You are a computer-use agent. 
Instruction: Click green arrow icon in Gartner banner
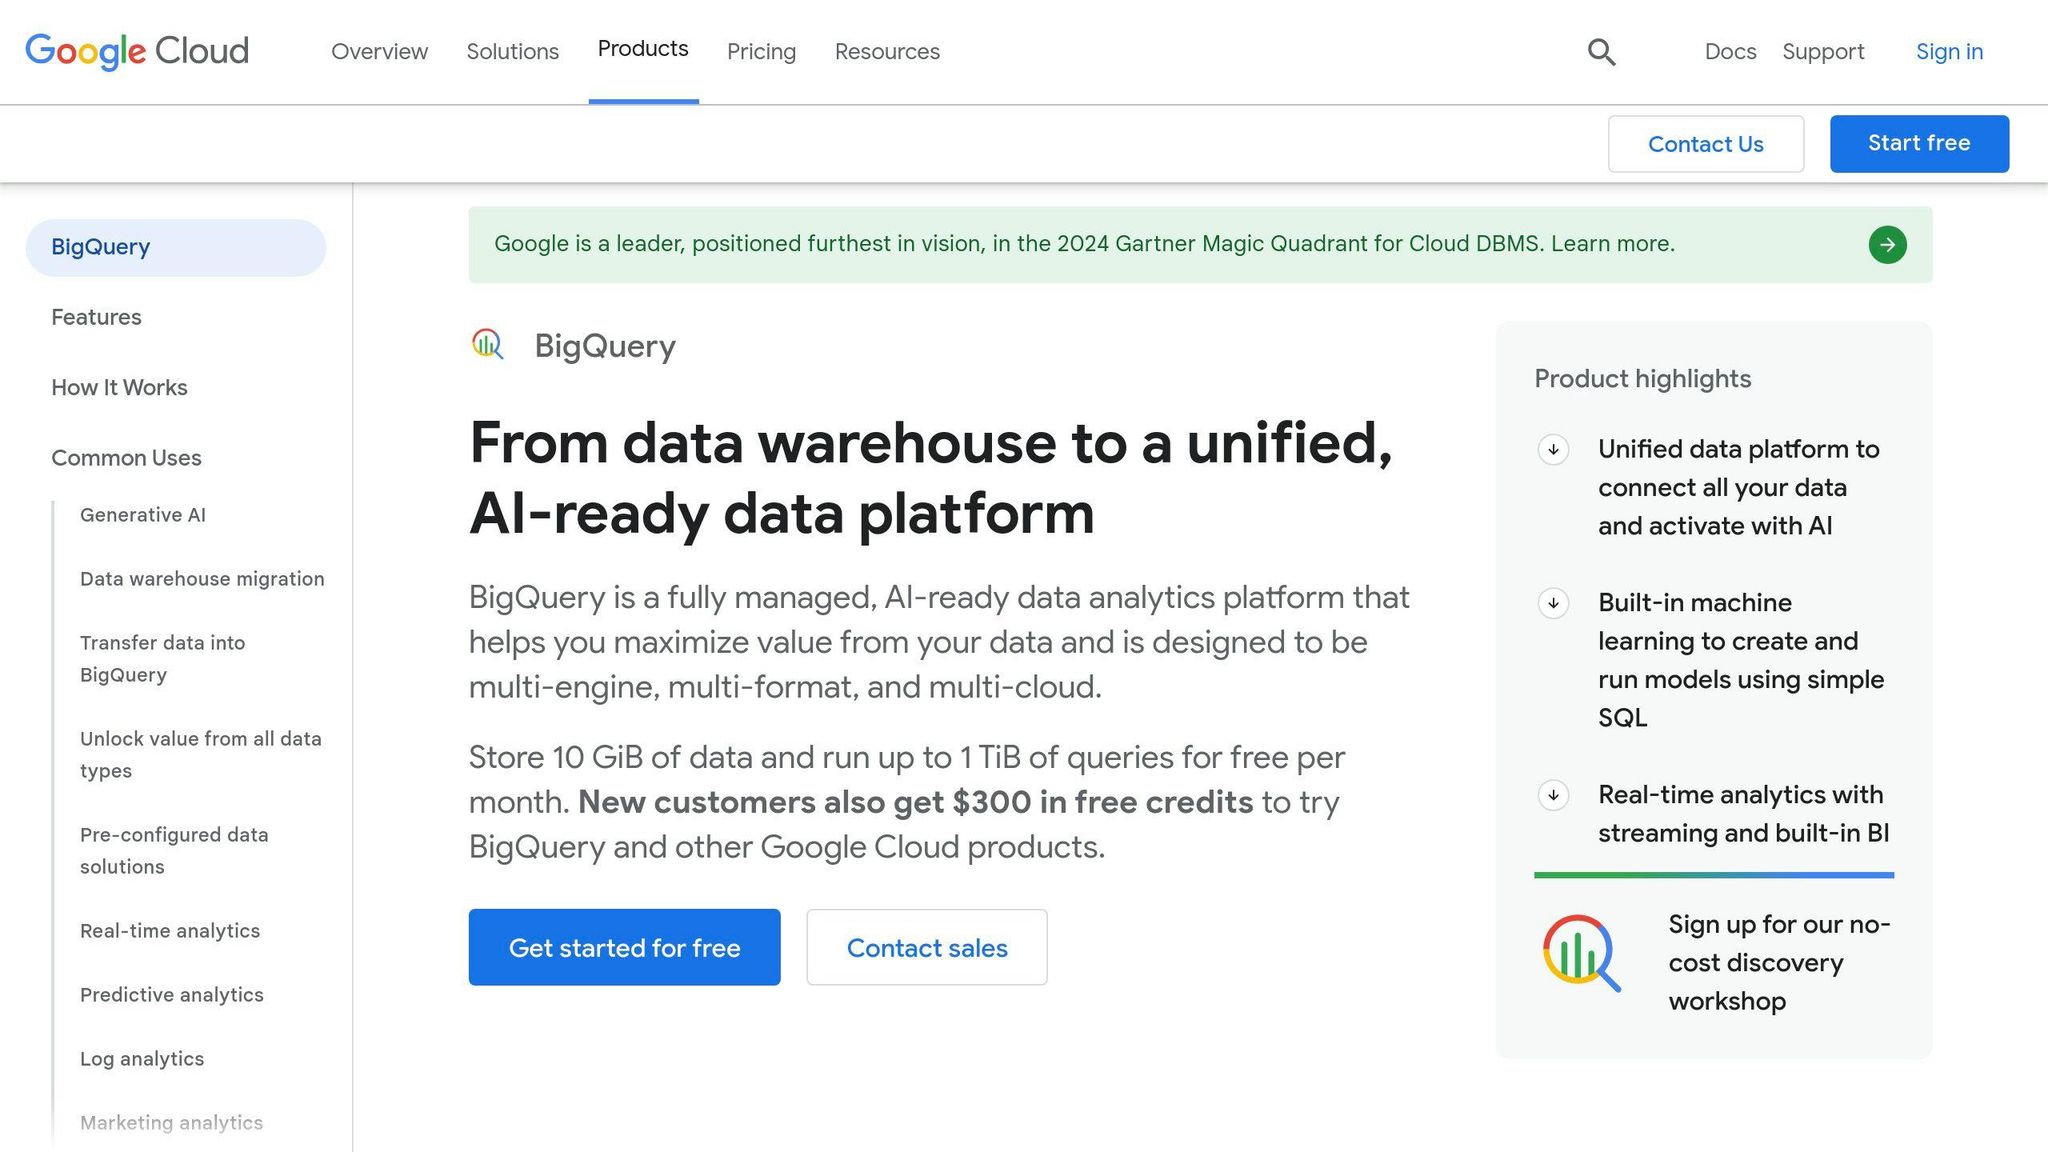point(1887,245)
